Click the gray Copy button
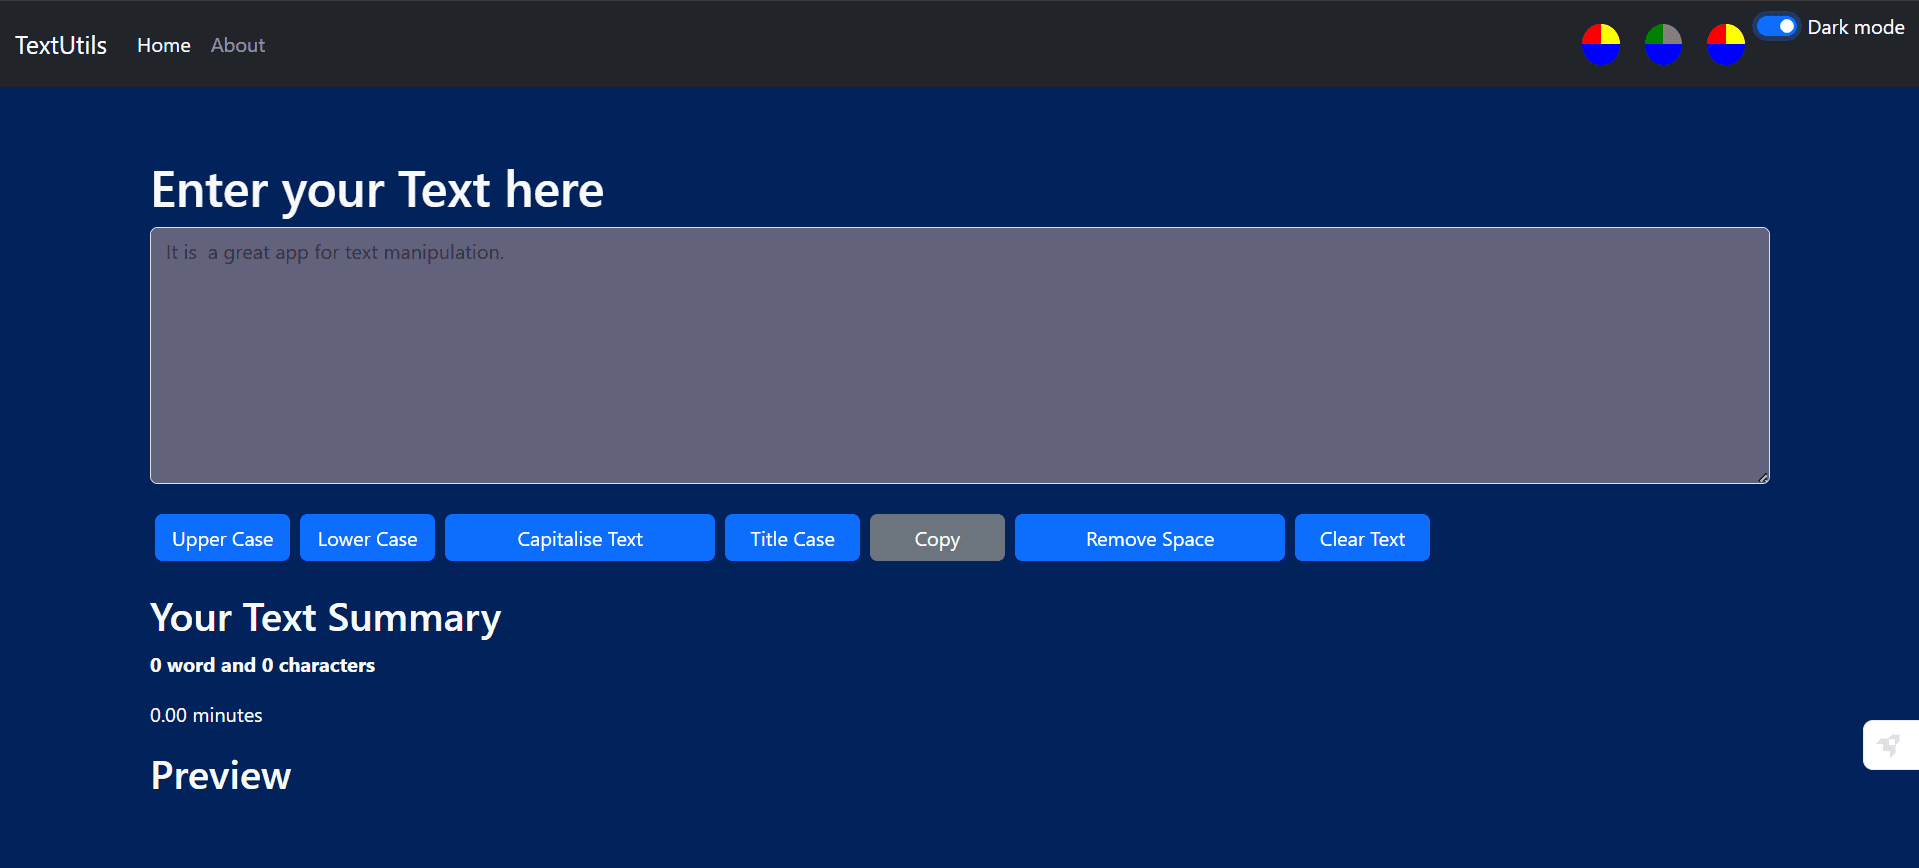 [x=937, y=539]
